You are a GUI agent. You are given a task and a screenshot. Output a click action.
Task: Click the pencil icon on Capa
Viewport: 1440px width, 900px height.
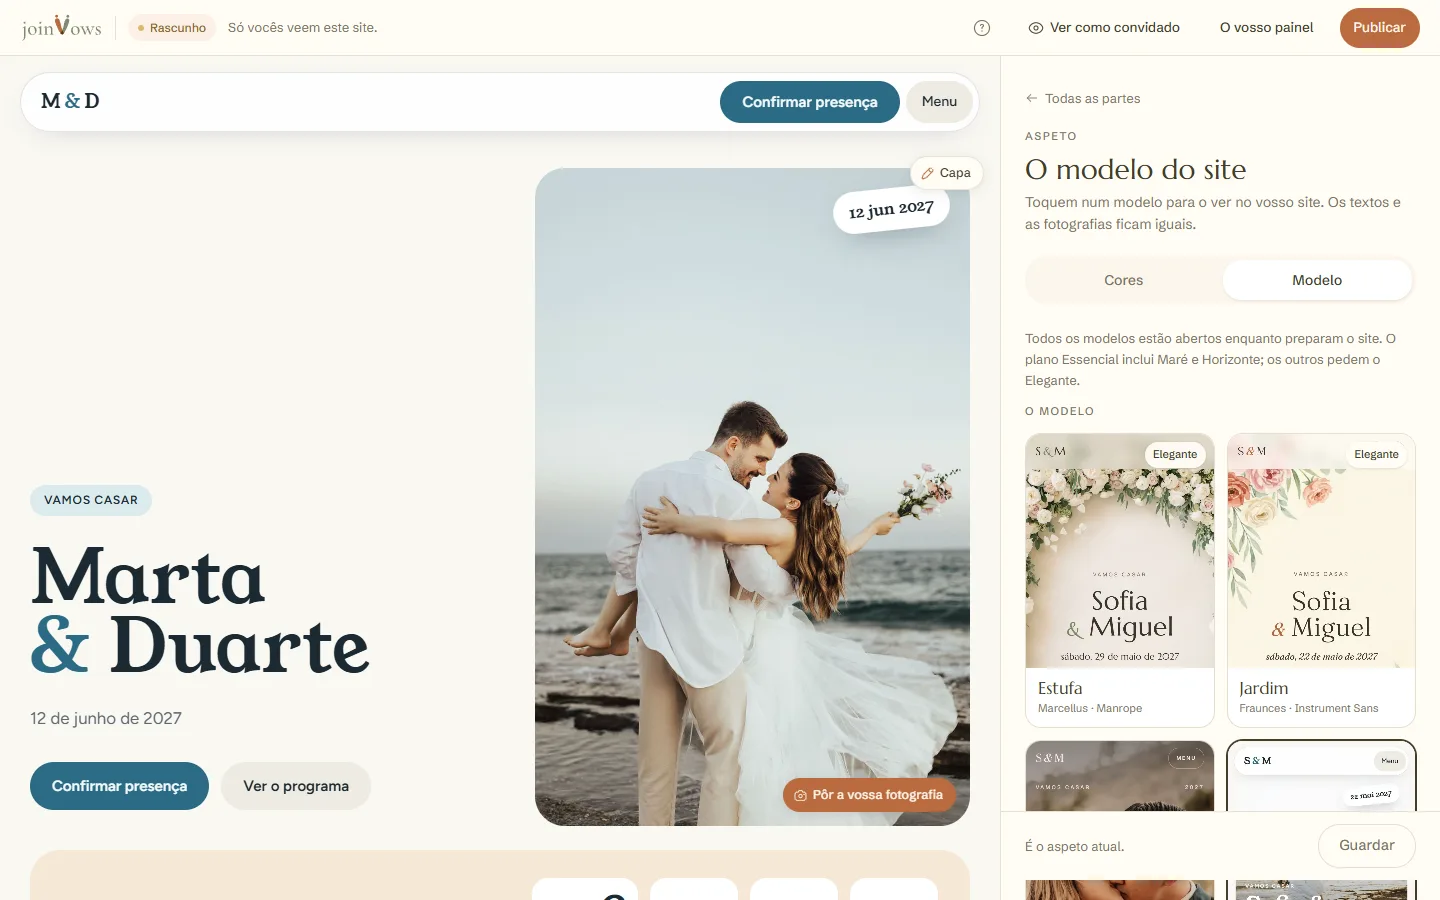[x=927, y=173]
